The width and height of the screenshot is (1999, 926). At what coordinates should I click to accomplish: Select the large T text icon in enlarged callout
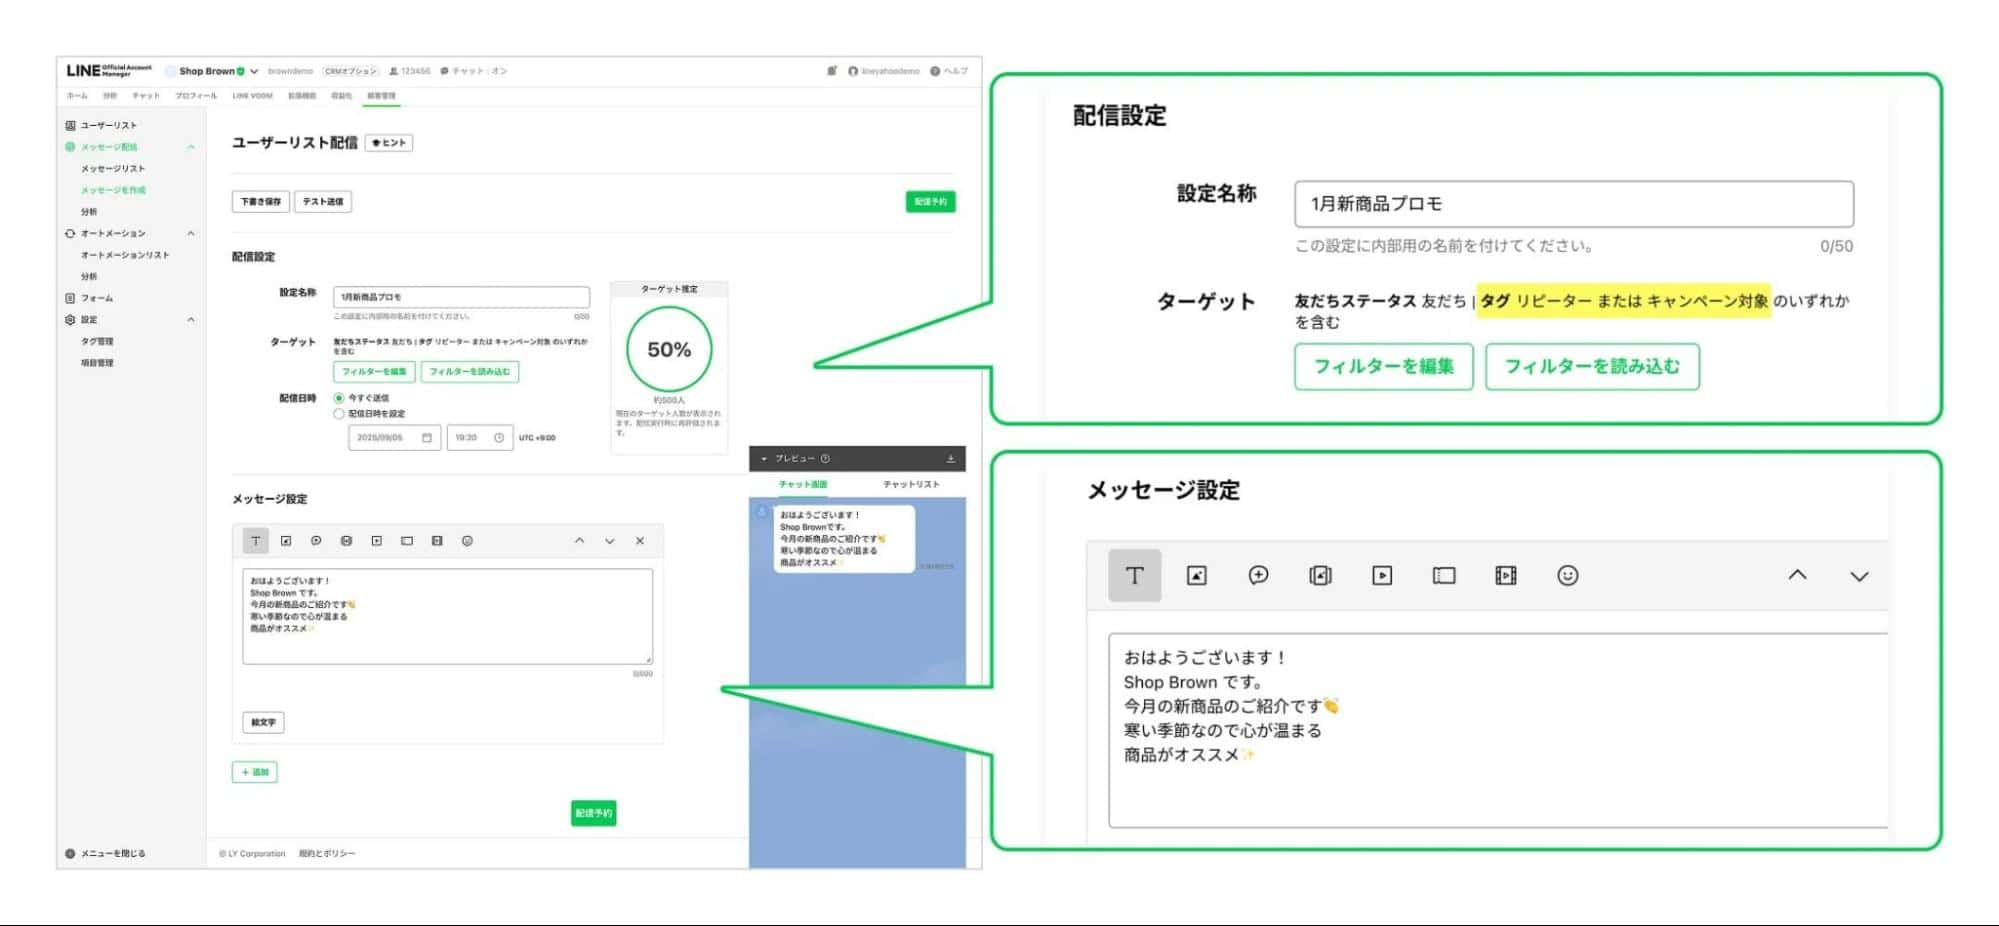coord(1135,575)
